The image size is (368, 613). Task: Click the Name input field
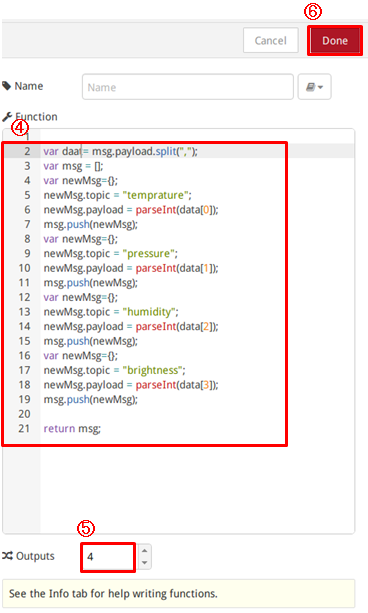(188, 87)
